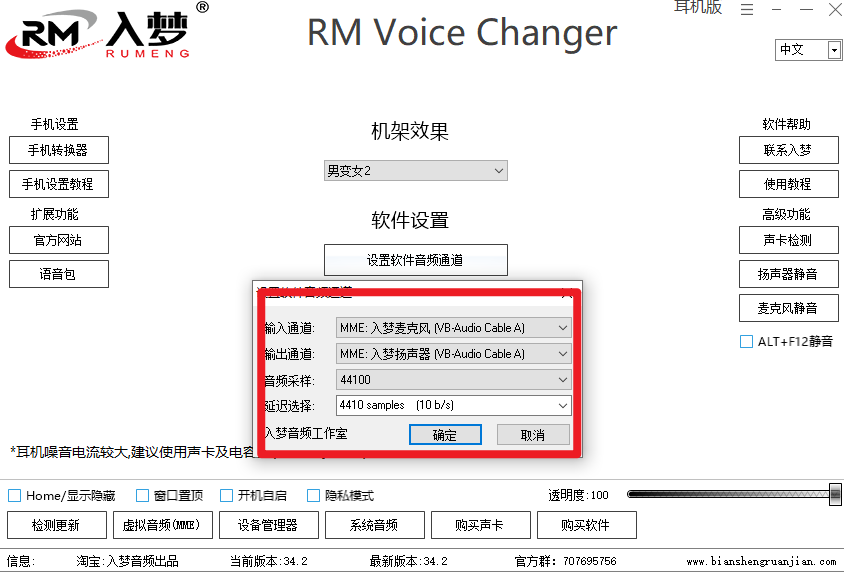Close the audio channel settings dialog
The image size is (844, 572).
coord(567,293)
